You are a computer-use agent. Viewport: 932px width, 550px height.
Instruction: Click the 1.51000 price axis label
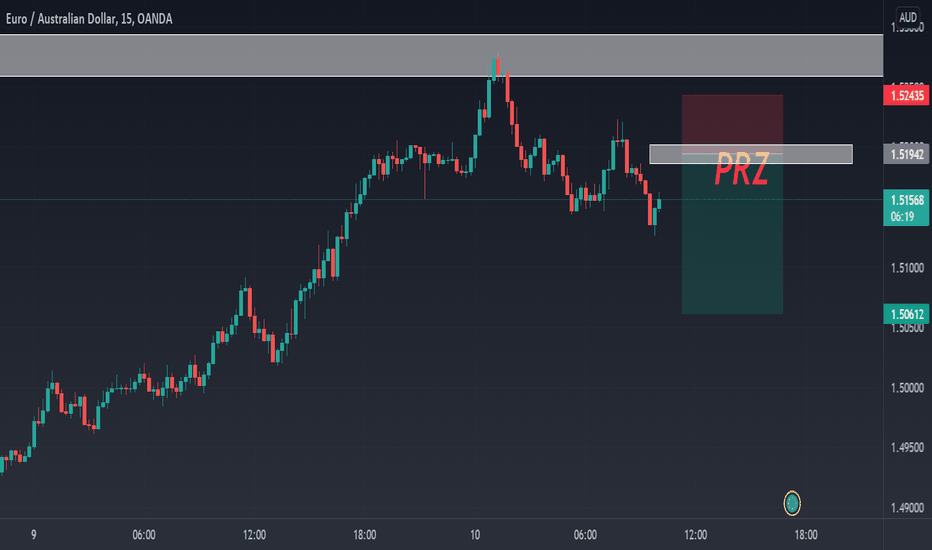point(907,268)
